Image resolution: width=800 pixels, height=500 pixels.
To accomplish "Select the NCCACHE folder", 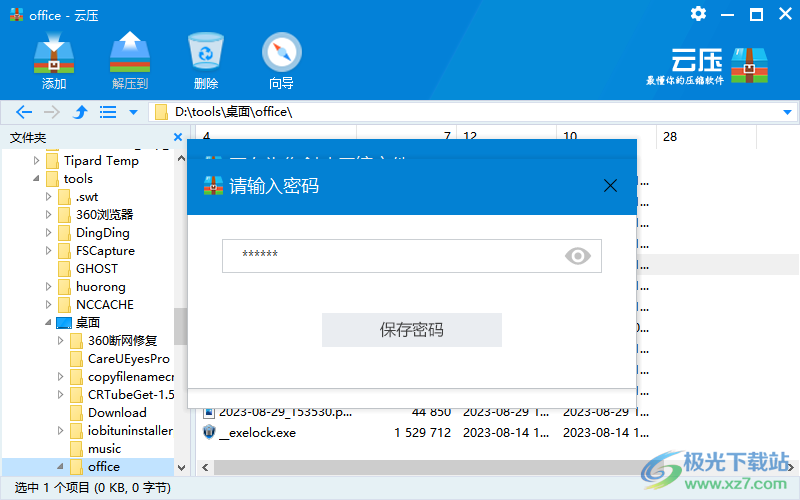I will (105, 305).
